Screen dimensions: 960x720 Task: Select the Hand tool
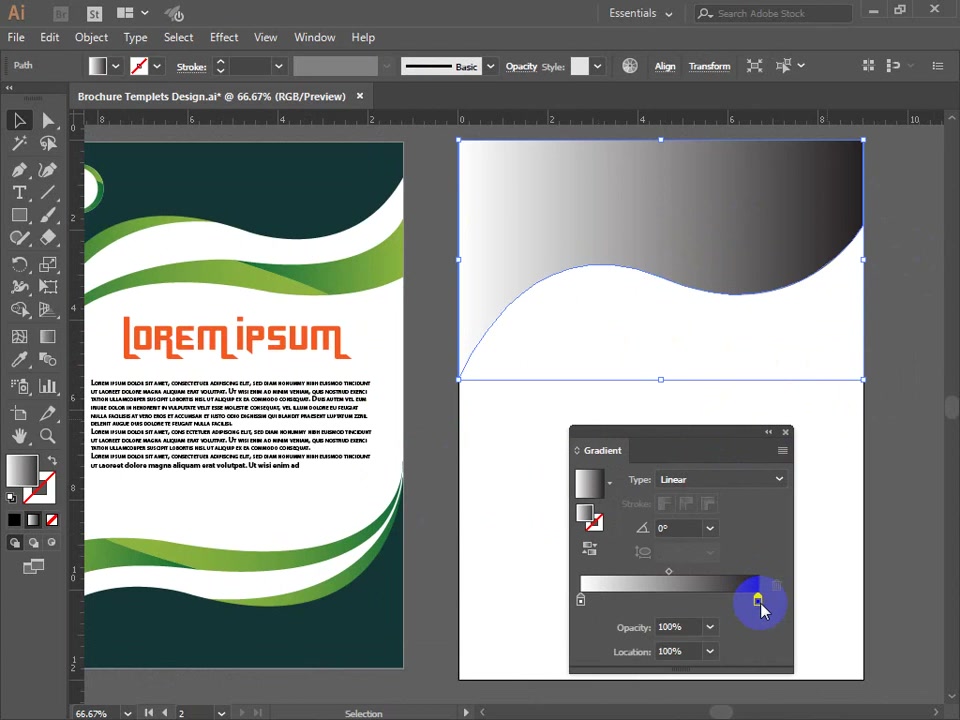(19, 436)
